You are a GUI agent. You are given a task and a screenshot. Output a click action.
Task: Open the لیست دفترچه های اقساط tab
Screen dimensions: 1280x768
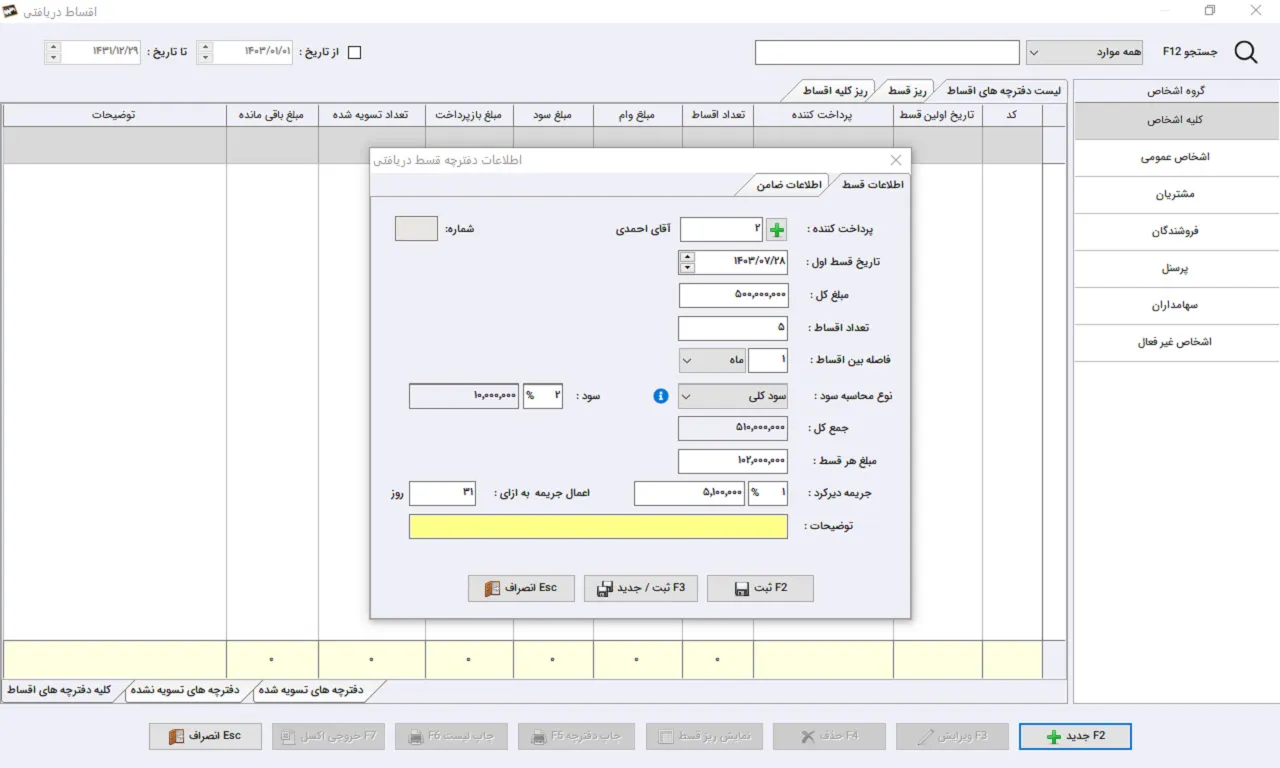1002,91
